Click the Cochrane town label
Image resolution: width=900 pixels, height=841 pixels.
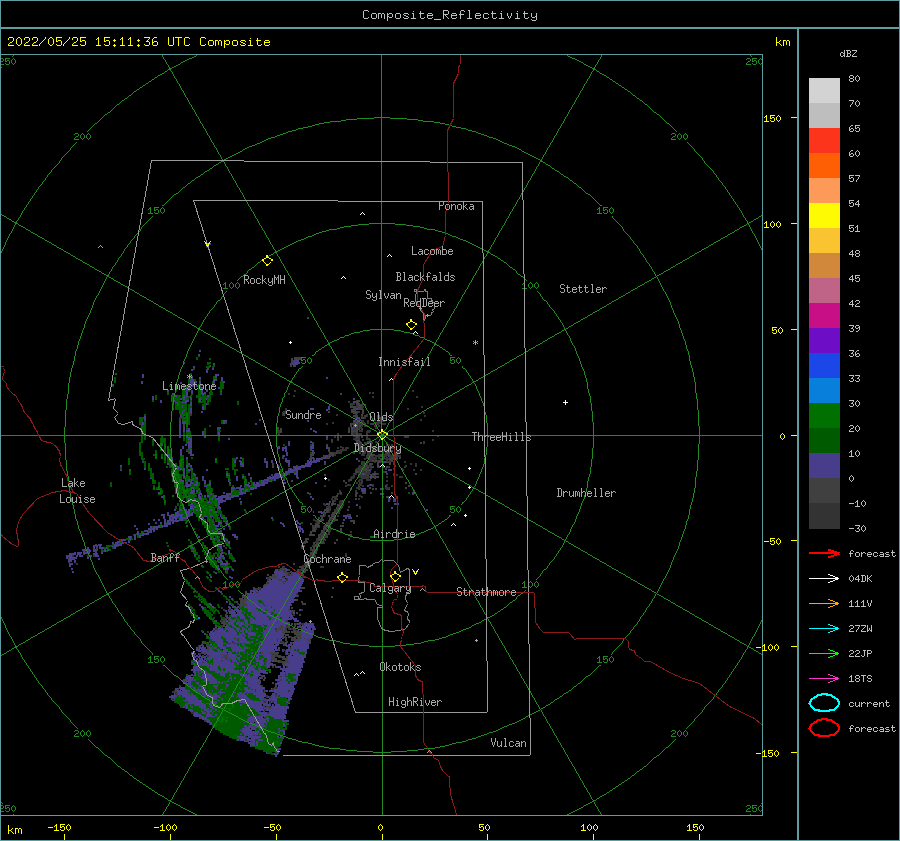pyautogui.click(x=327, y=559)
